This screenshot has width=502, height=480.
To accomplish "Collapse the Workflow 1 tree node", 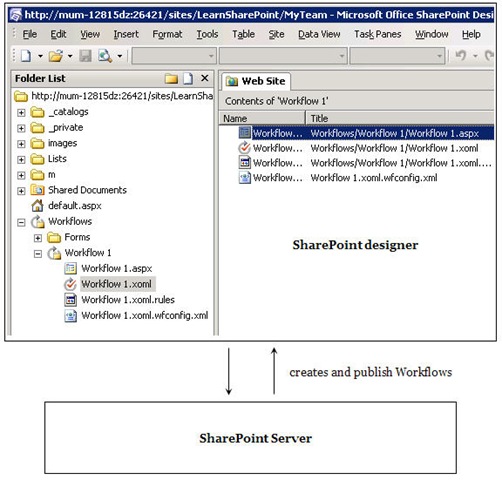I will [x=38, y=254].
